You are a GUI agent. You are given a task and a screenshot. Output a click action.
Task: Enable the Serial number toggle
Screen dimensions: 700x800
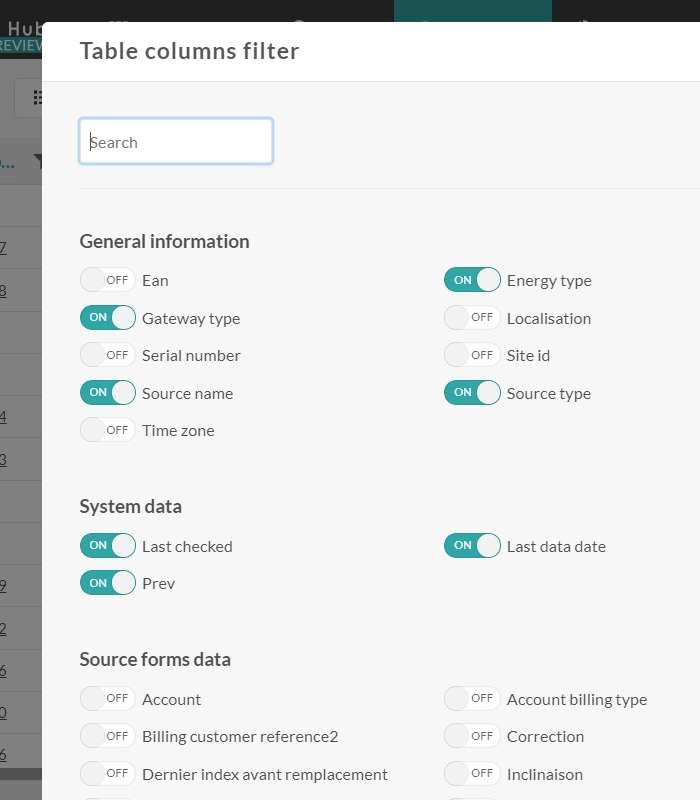pos(108,355)
